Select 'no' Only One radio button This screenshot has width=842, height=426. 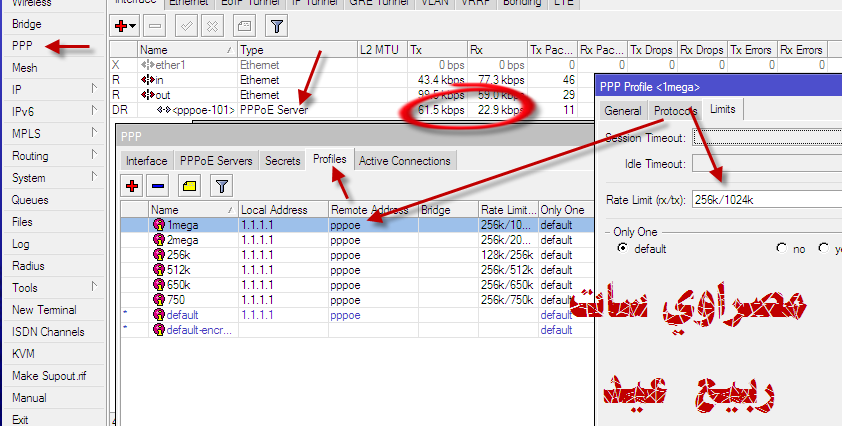781,248
